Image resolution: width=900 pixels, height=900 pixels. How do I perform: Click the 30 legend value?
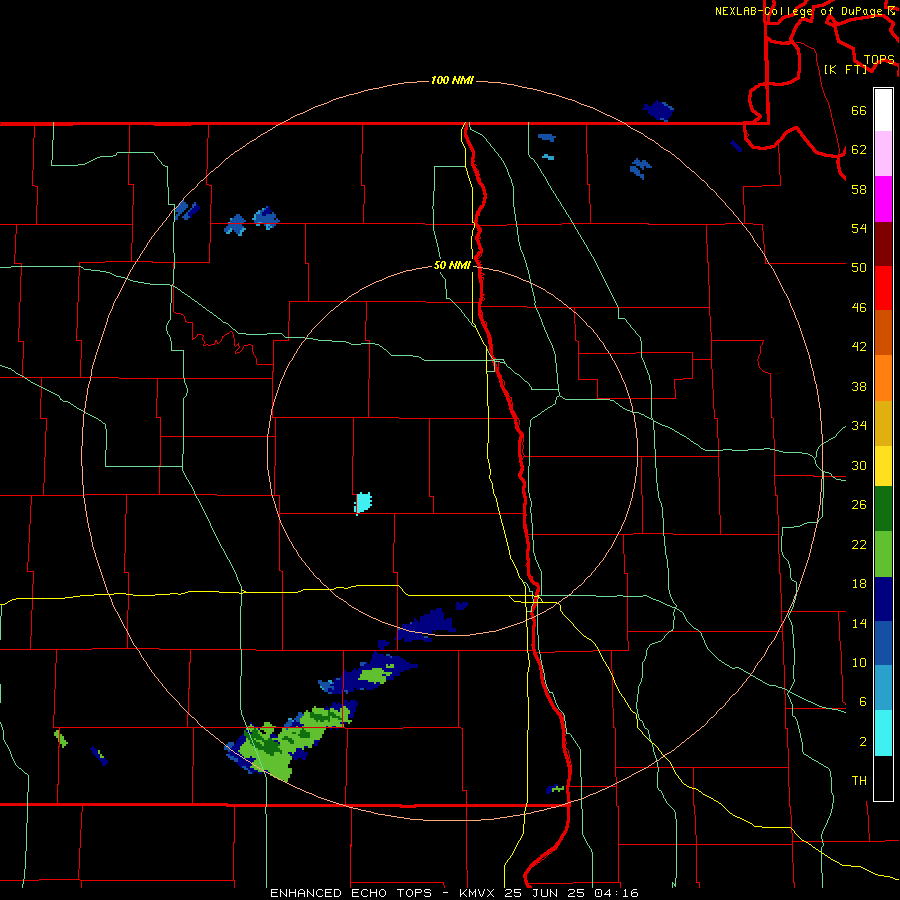click(859, 465)
